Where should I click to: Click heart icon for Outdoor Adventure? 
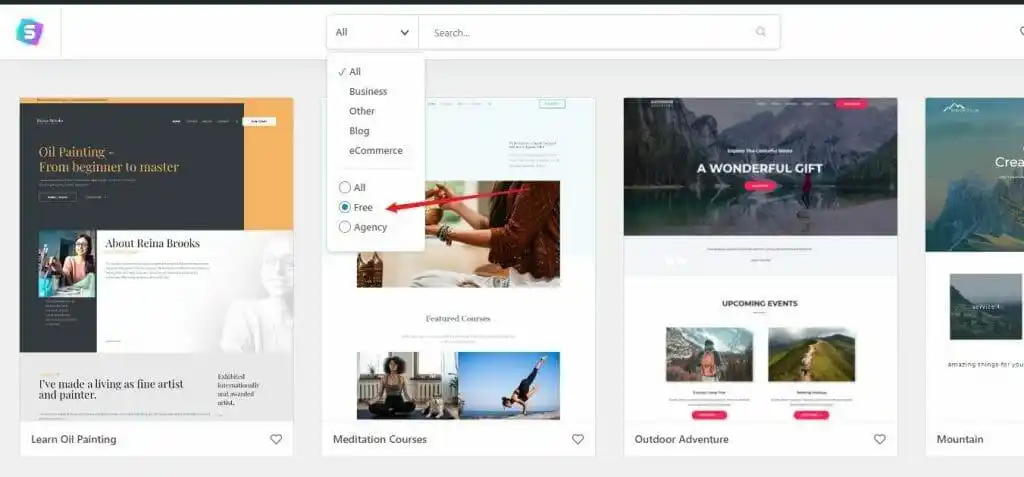coord(880,439)
